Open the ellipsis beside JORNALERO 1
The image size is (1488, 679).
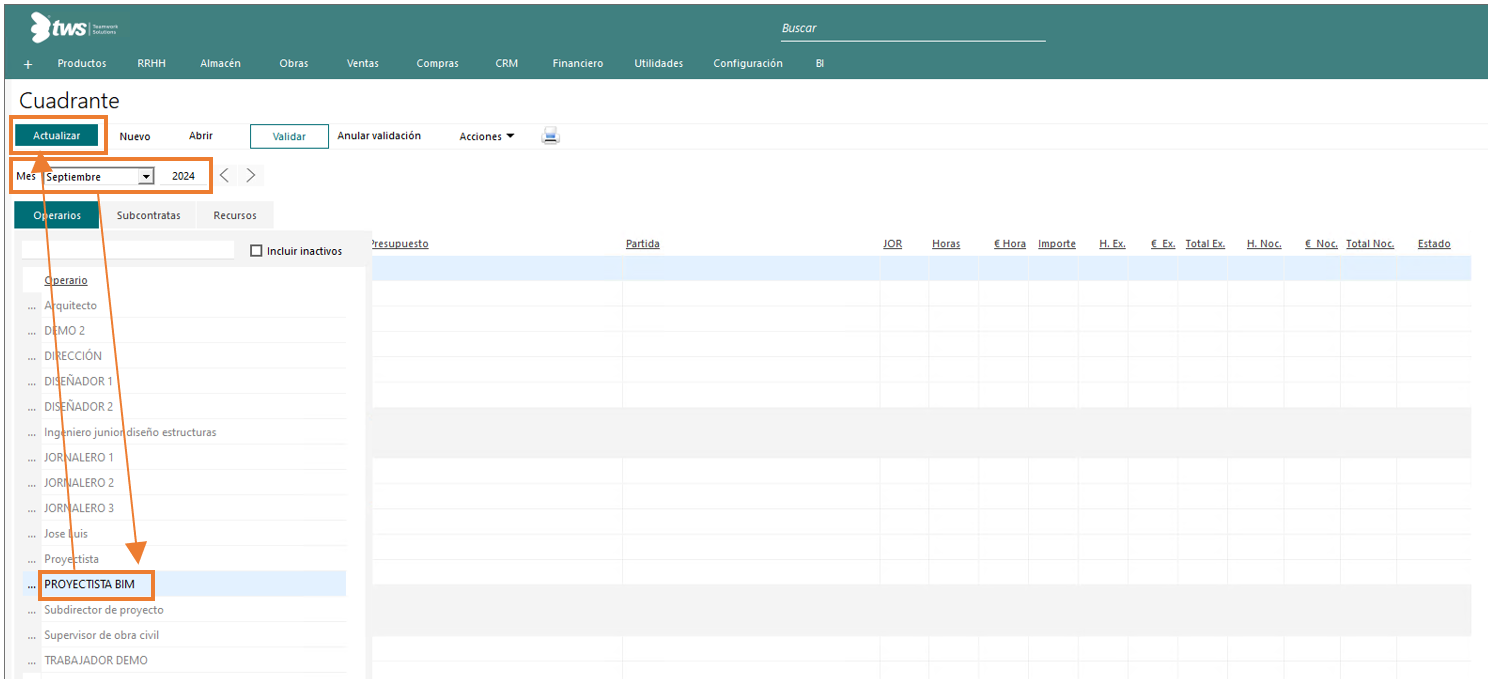[31, 458]
